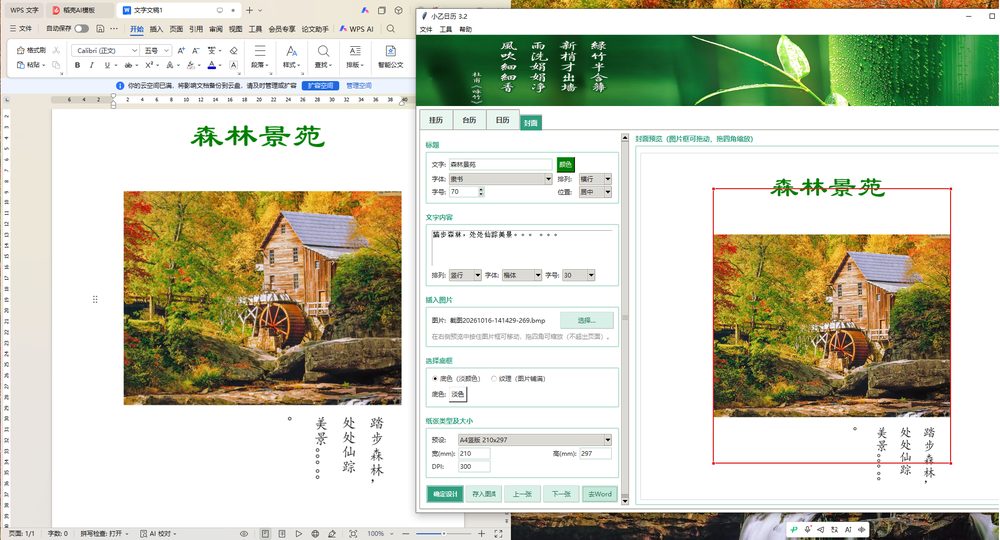Click the WPS zoom slider
Image resolution: width=1000 pixels, height=540 pixels.
[443, 534]
